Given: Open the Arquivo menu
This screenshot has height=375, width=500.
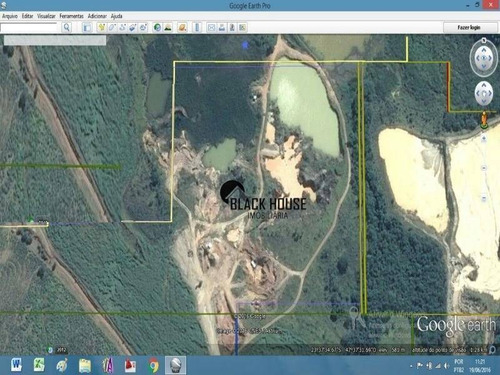Looking at the screenshot, I should (x=10, y=16).
